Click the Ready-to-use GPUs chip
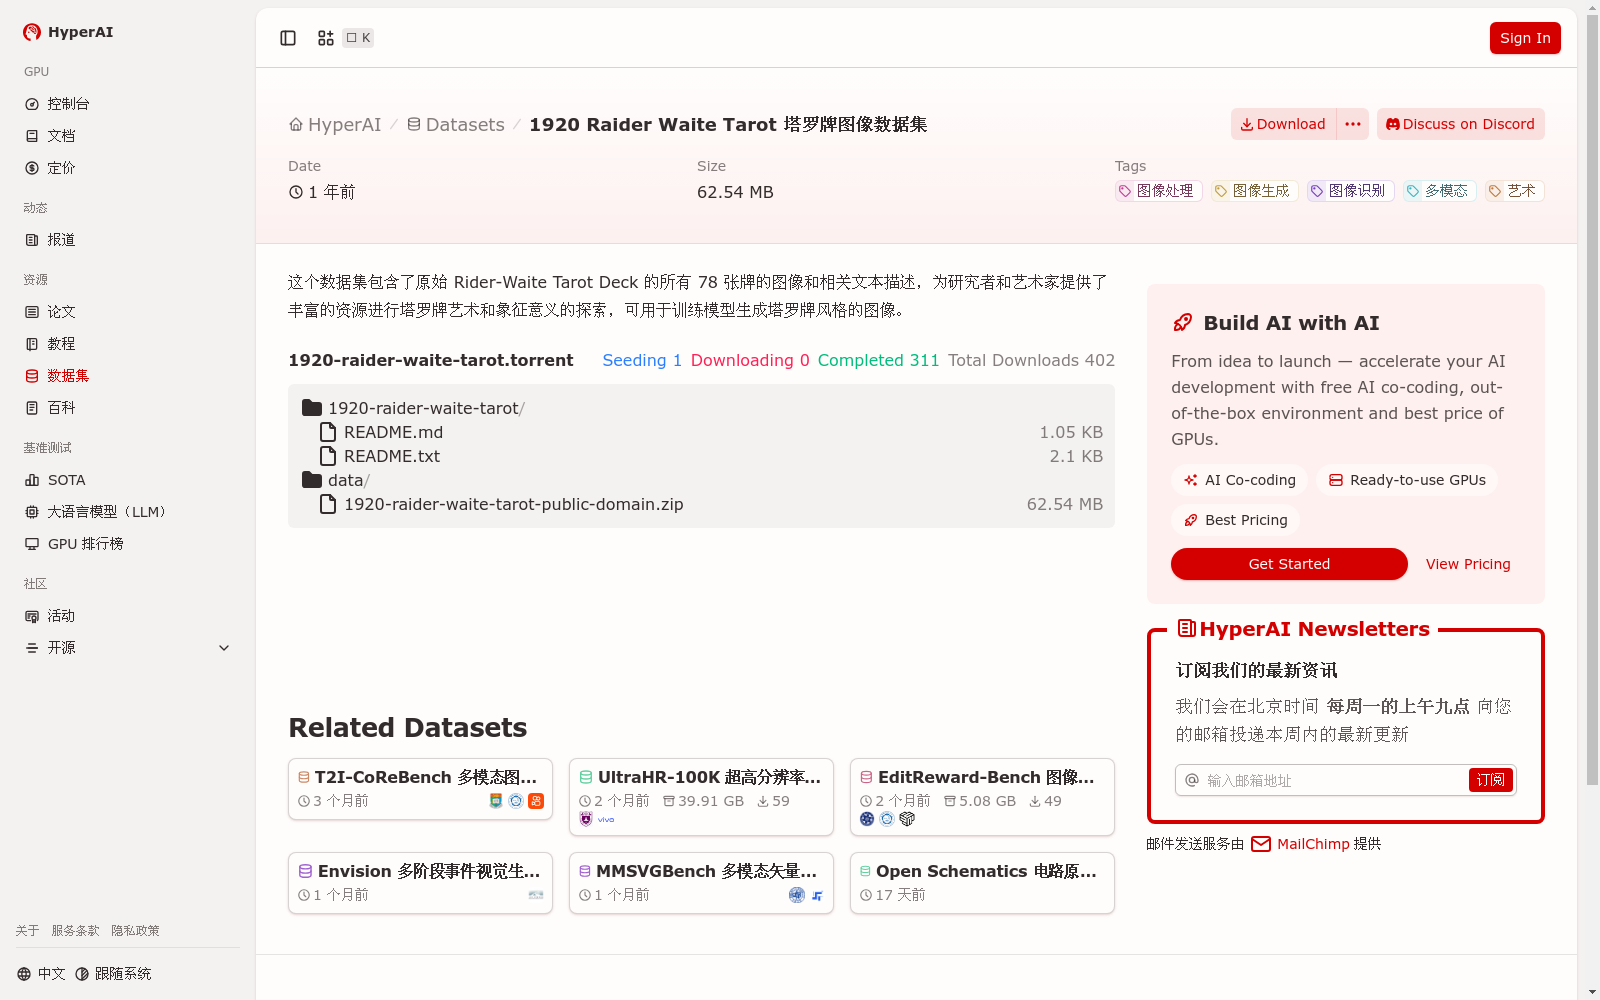Screen dimensions: 1600x1000 (x=1407, y=480)
